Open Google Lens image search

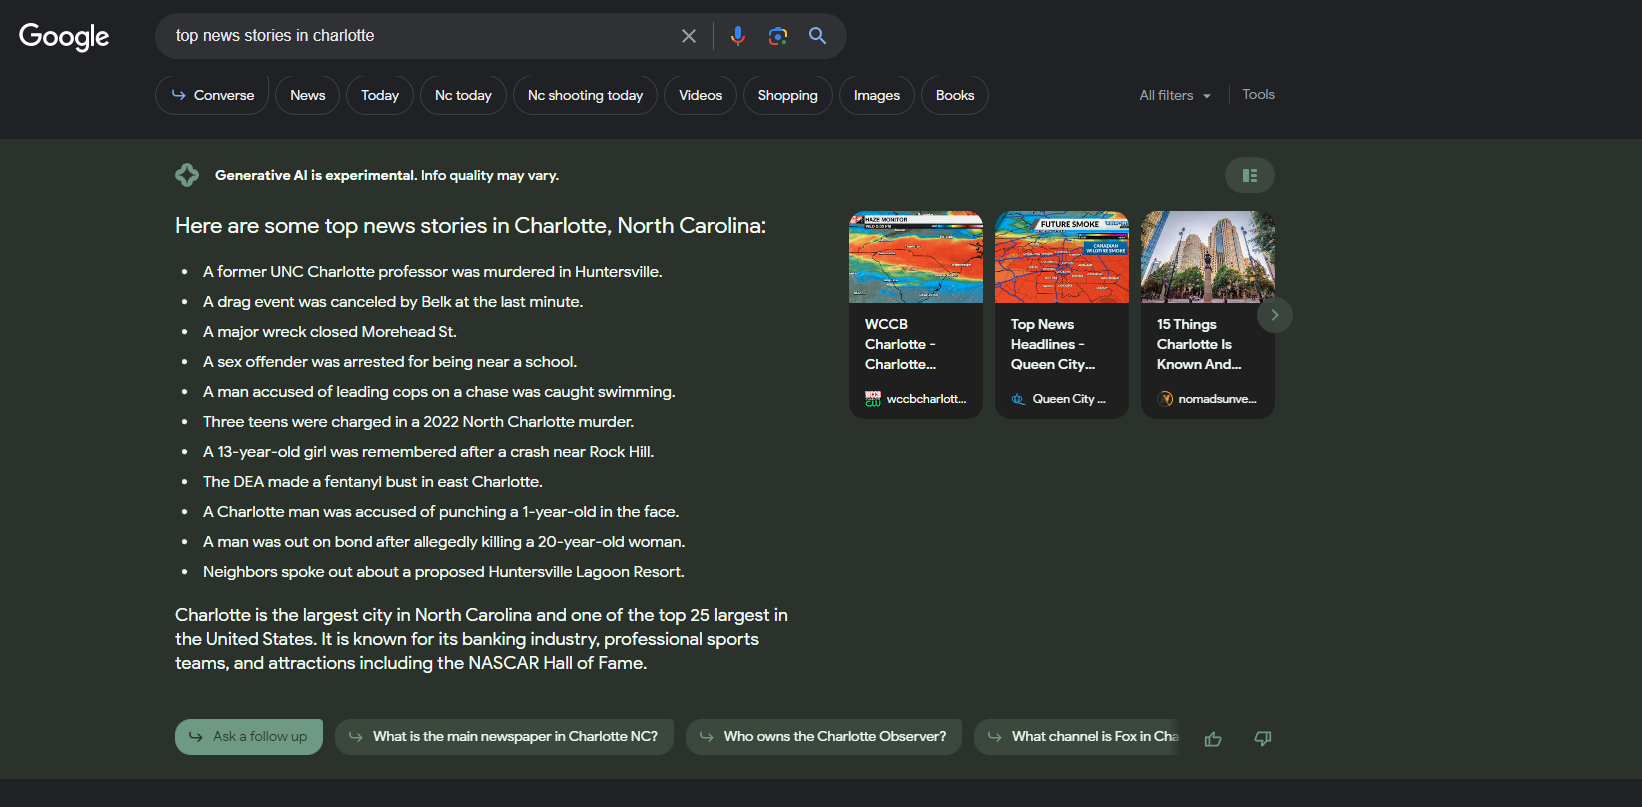pyautogui.click(x=778, y=36)
